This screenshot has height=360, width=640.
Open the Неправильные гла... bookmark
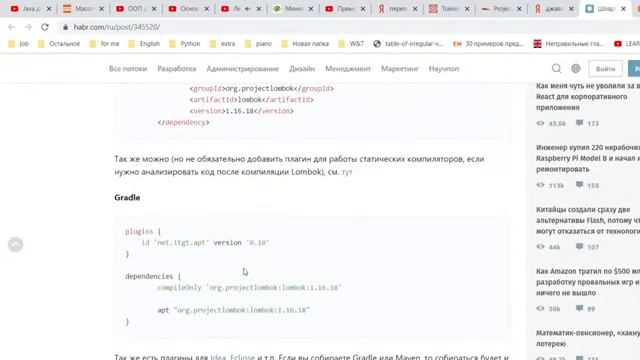click(x=568, y=44)
